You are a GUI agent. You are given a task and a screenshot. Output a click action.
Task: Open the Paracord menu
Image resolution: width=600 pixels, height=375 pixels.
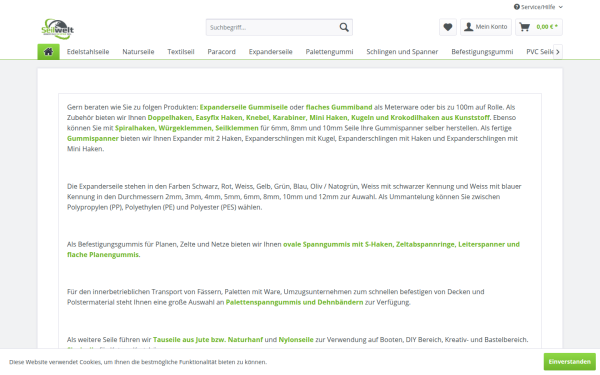(222, 52)
